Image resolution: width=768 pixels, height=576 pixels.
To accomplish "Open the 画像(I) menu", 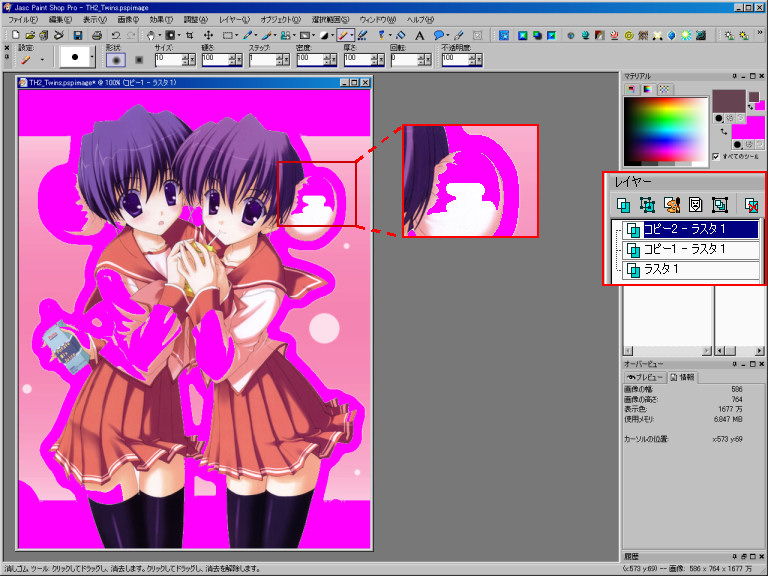I will click(x=128, y=20).
